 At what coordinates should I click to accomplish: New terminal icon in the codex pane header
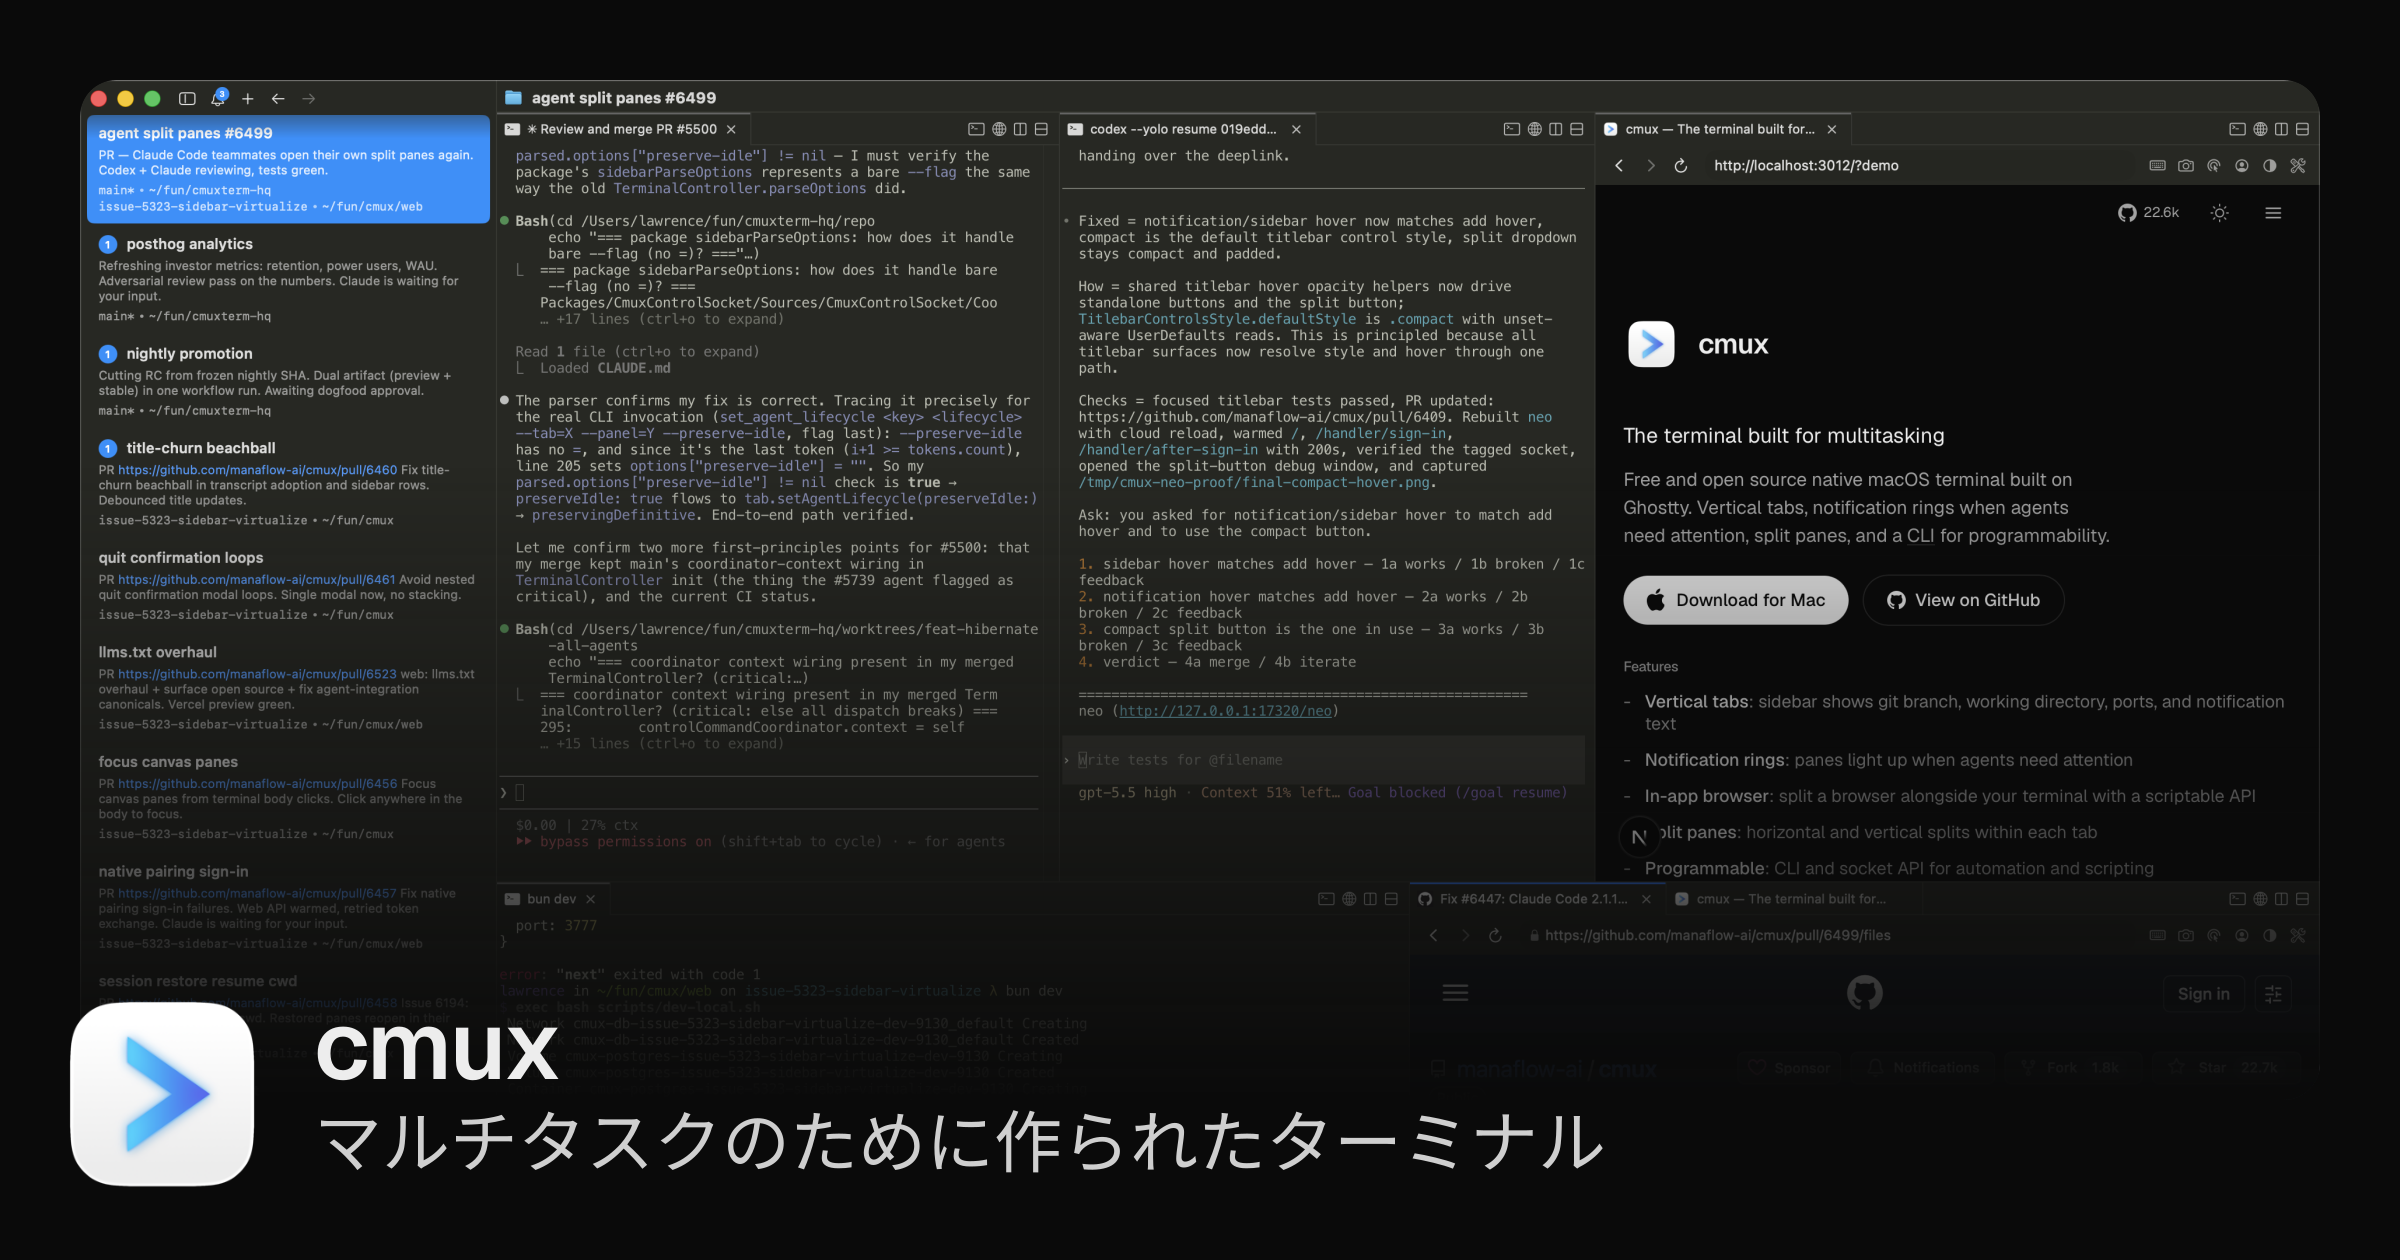point(1512,129)
